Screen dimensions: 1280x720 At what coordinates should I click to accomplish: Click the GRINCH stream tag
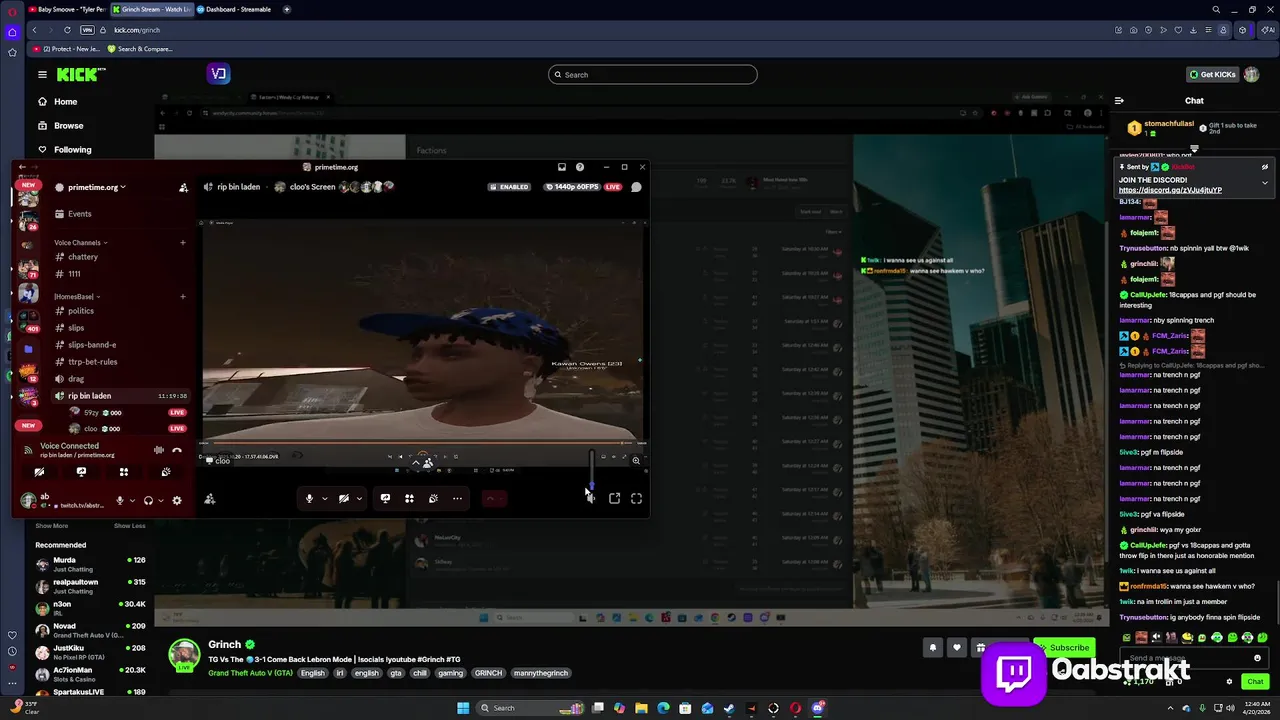point(488,673)
